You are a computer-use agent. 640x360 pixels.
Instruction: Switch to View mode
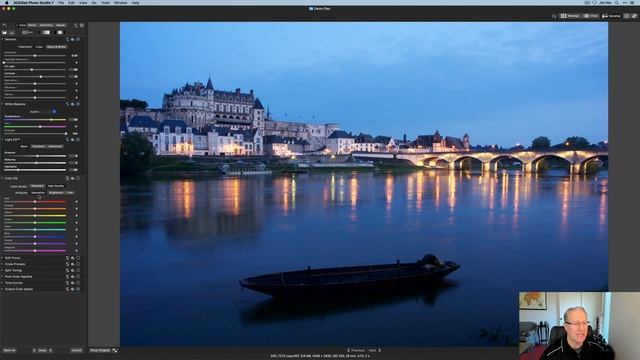591,16
